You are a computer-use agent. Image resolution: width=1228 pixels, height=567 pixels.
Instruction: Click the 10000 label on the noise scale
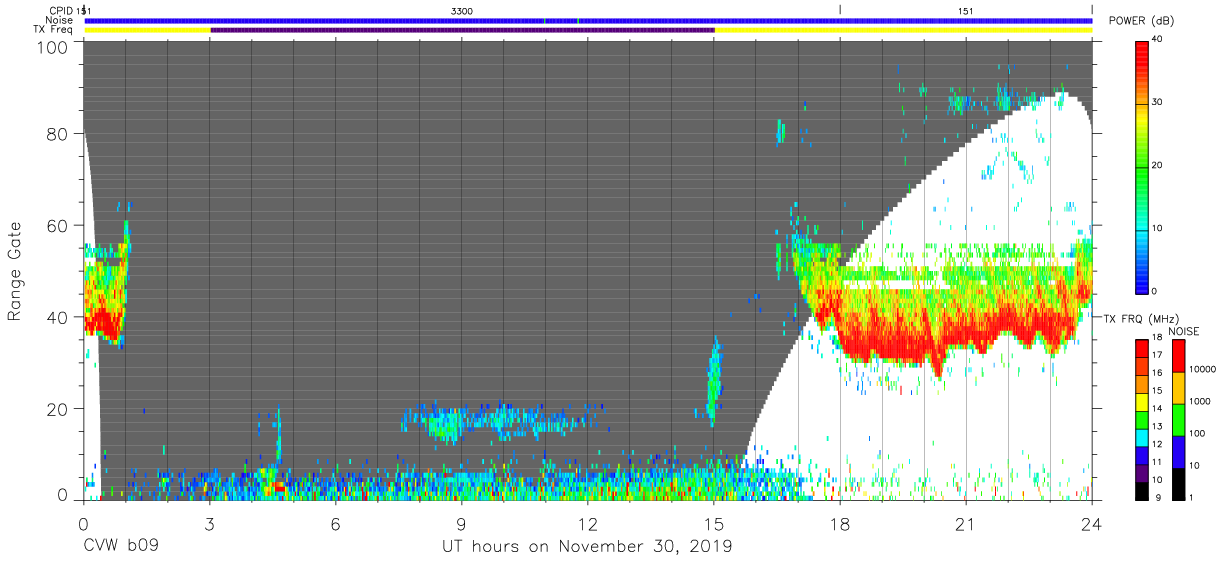[x=1204, y=367]
